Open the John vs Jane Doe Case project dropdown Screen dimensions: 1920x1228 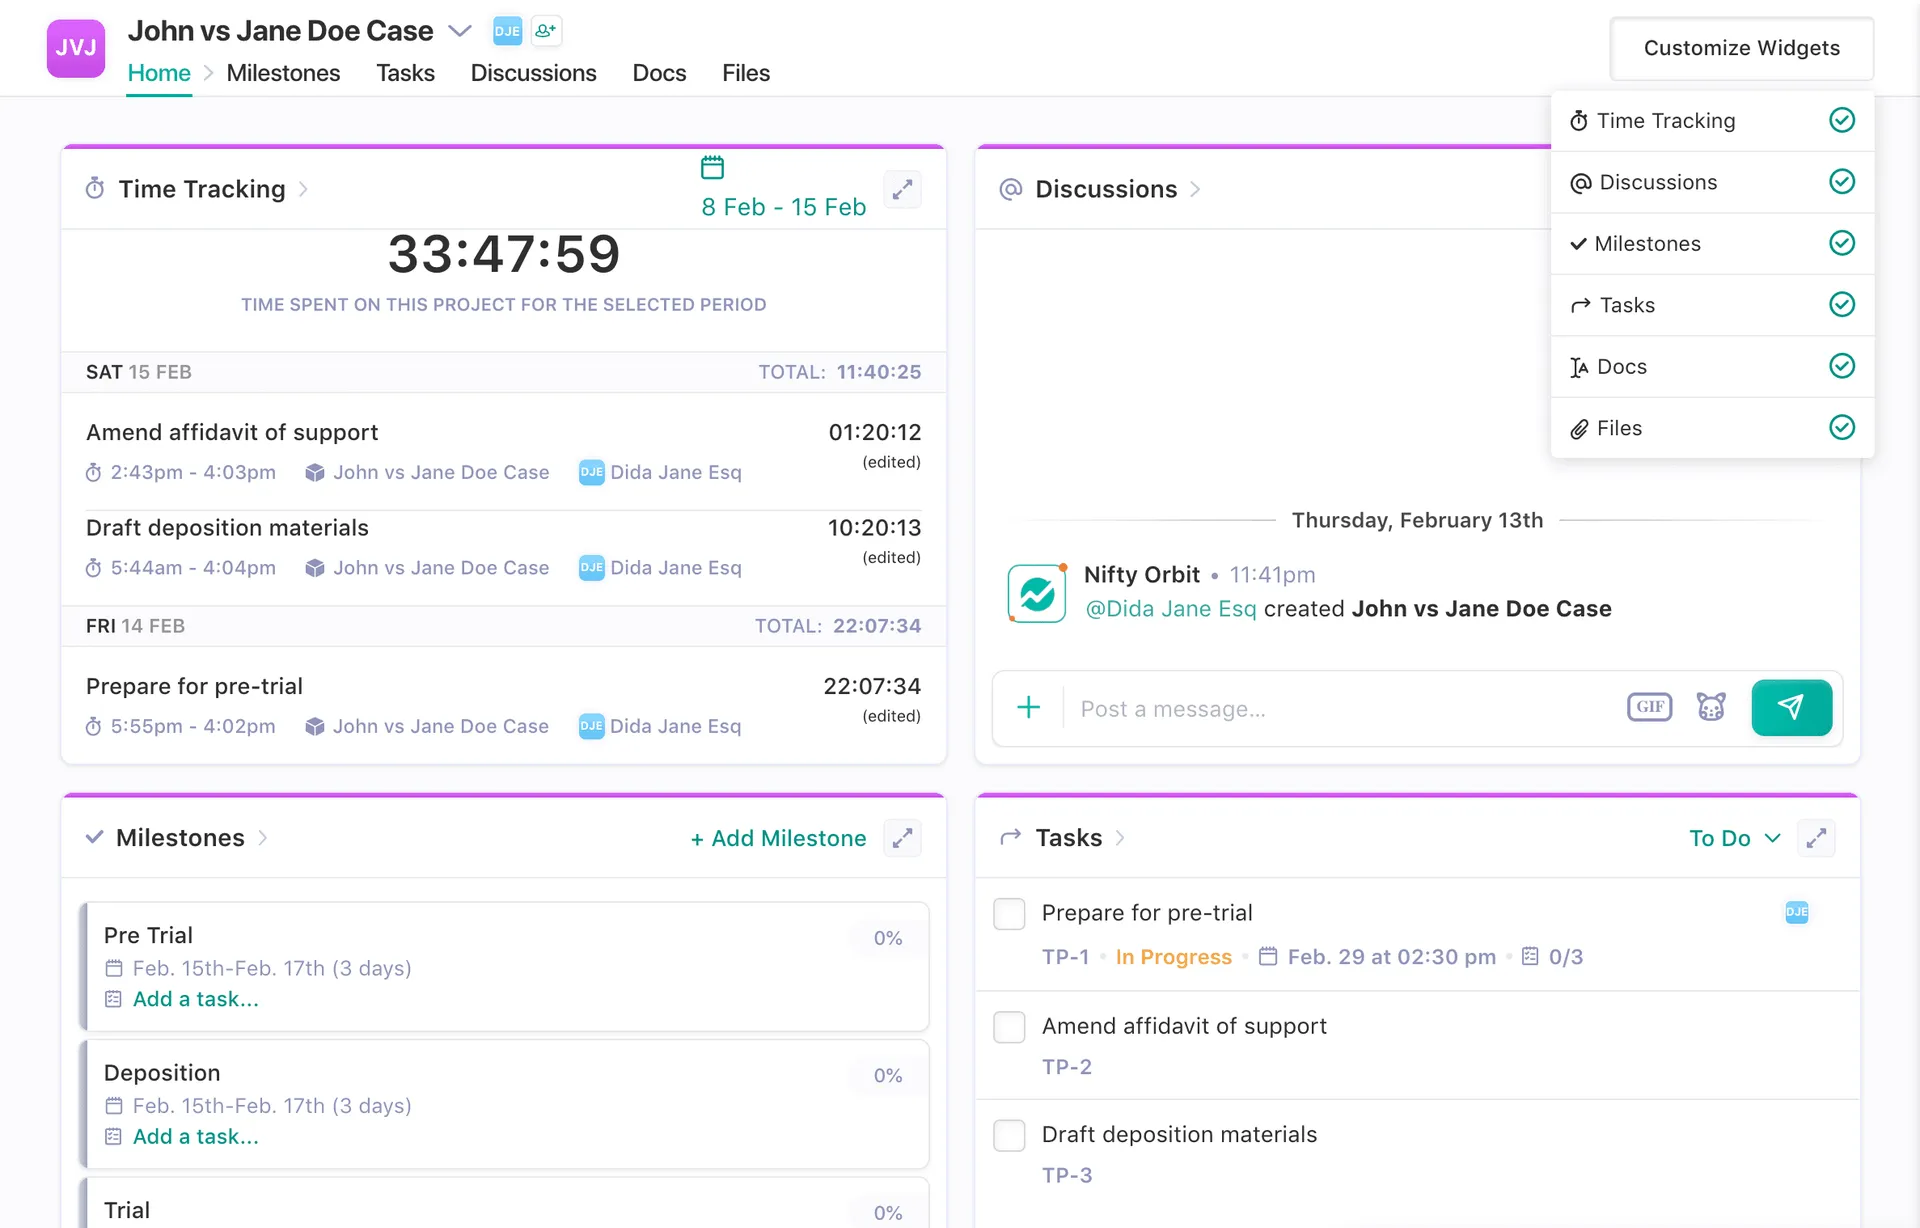[x=461, y=31]
